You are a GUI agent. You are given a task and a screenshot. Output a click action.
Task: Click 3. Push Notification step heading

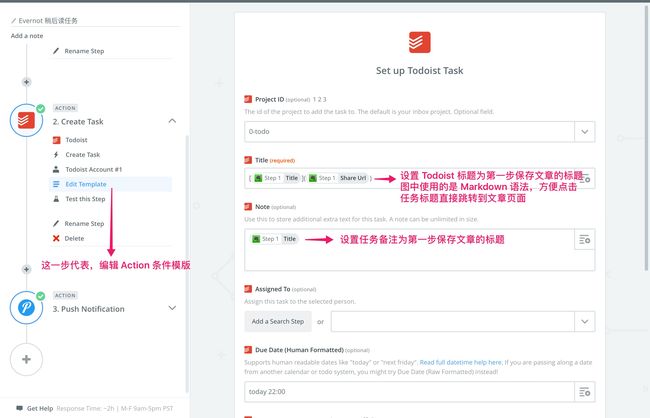[88, 309]
